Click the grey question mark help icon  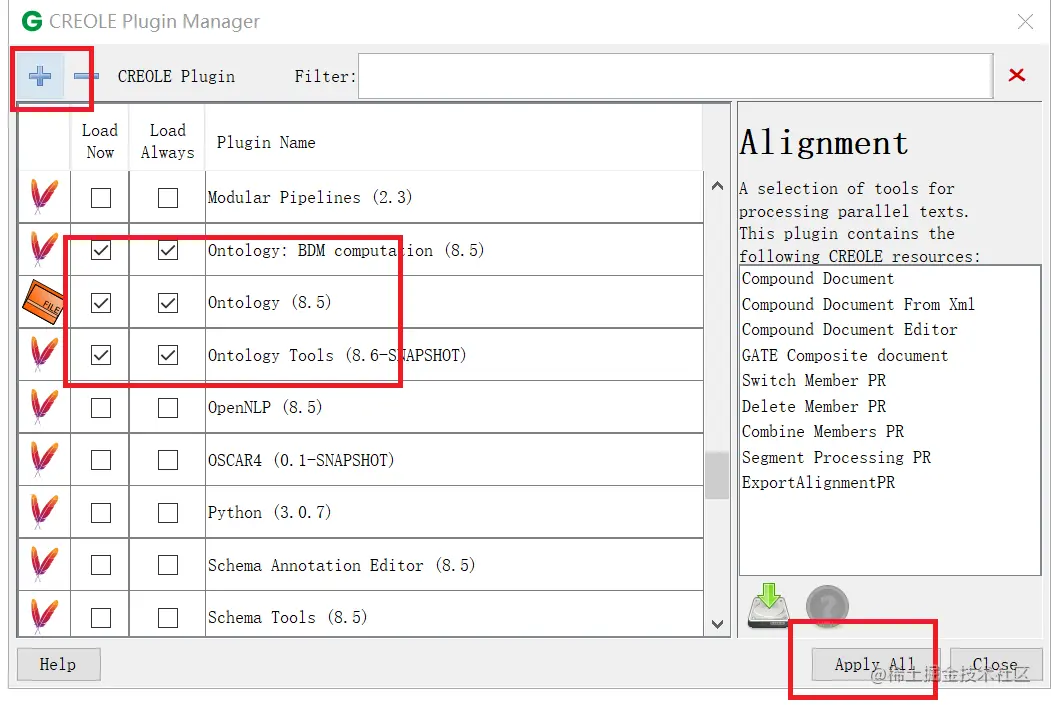click(827, 606)
